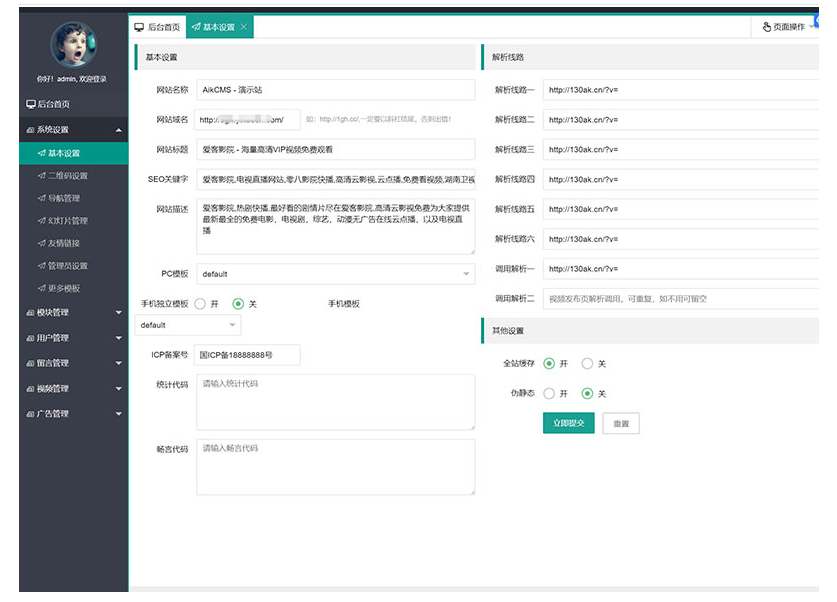Expand the 视频管理 sidebar menu

pos(73,388)
